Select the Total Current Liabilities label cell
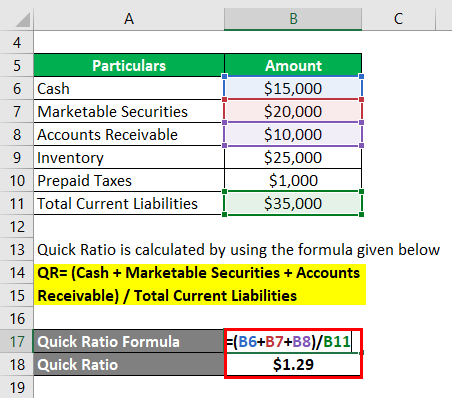Image resolution: width=452 pixels, height=398 pixels. click(129, 203)
